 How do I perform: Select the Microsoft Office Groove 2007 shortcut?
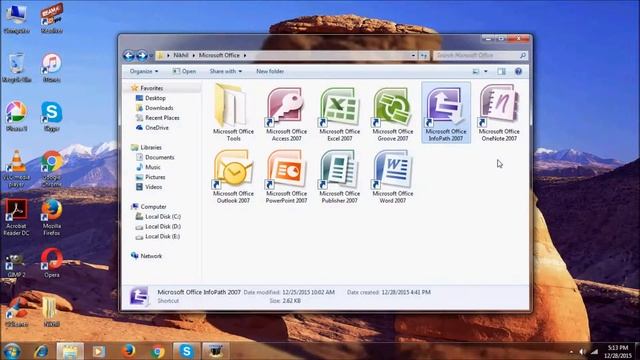pos(392,113)
